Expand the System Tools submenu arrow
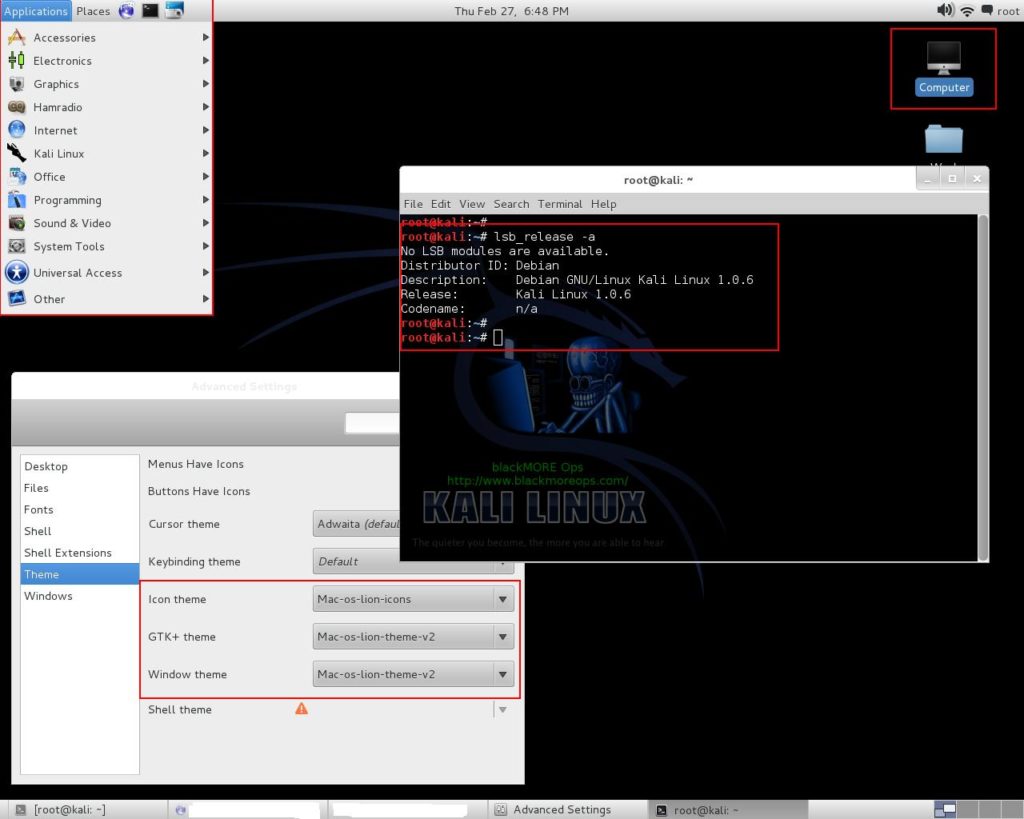 coord(206,246)
